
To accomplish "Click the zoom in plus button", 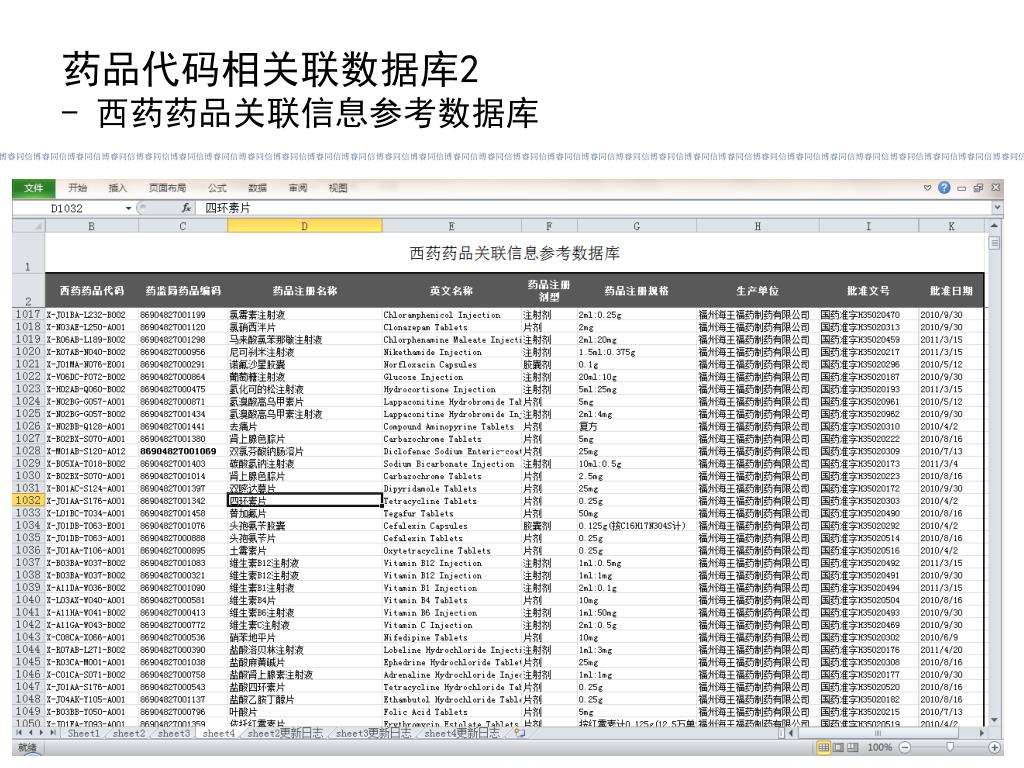I will point(995,747).
